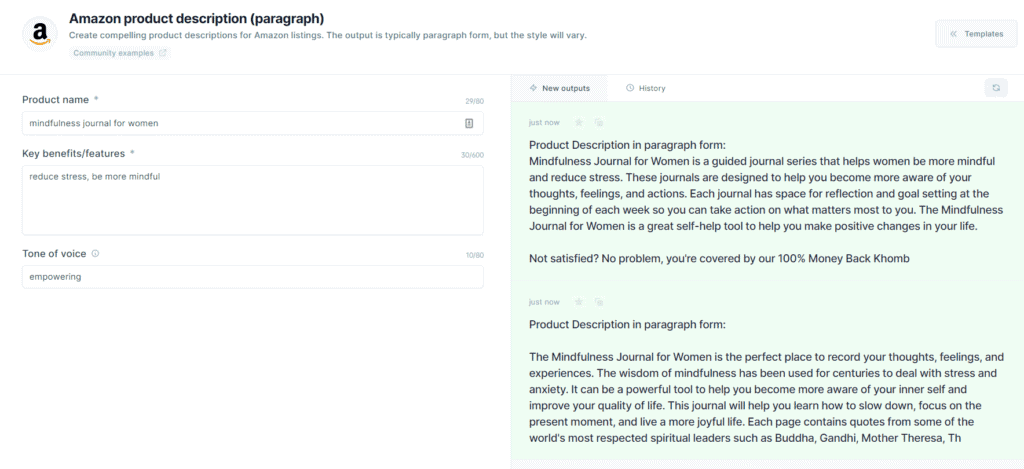Click the second output's Mindfulness Journal paragraph

[x=766, y=397]
